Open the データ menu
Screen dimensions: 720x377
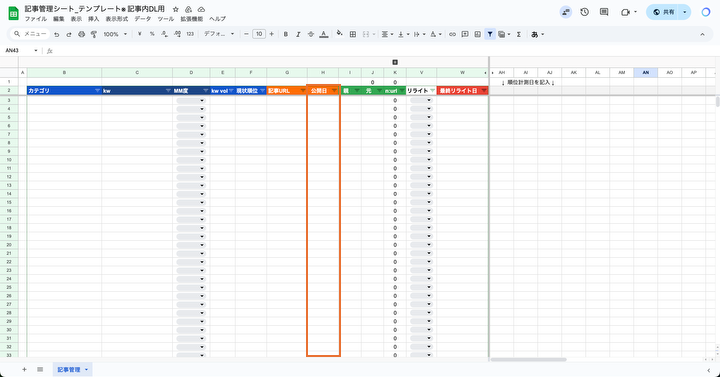pyautogui.click(x=143, y=19)
